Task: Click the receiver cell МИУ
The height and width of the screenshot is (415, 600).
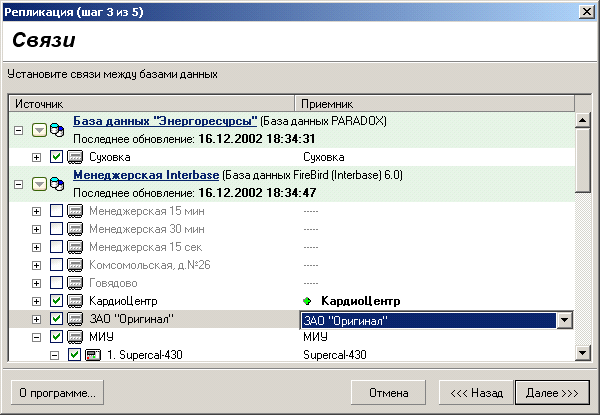Action: coord(315,337)
